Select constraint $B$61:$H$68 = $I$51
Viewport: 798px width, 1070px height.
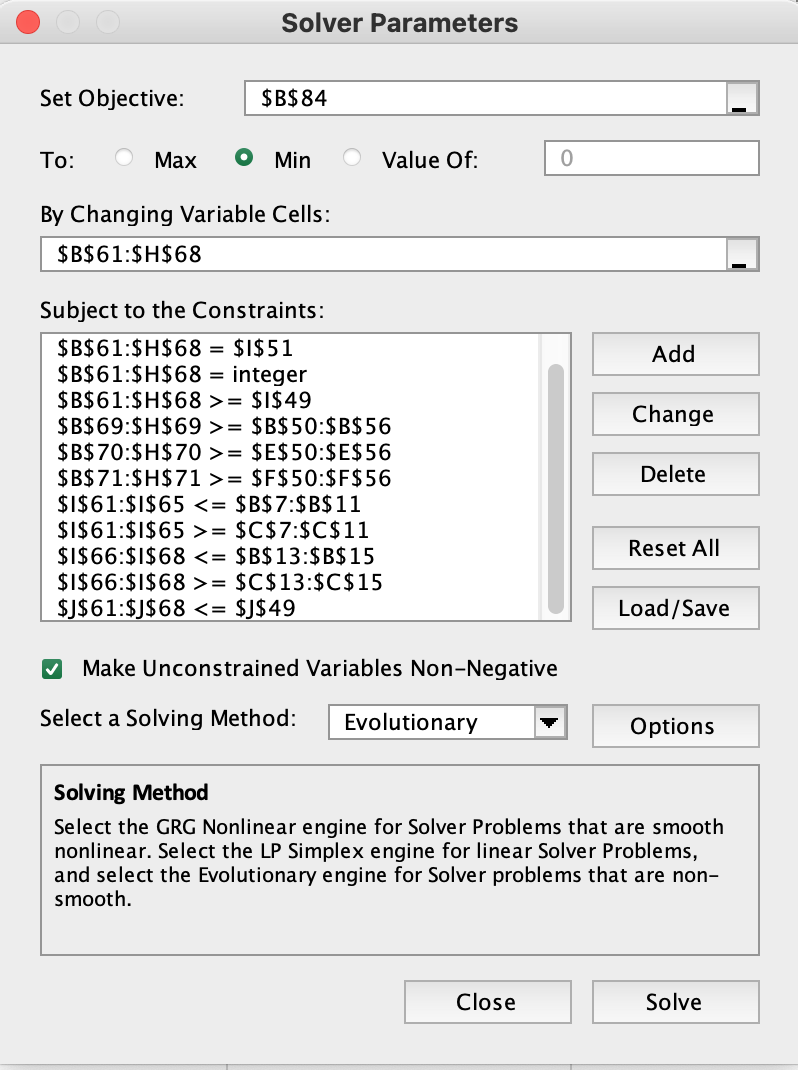click(x=175, y=348)
